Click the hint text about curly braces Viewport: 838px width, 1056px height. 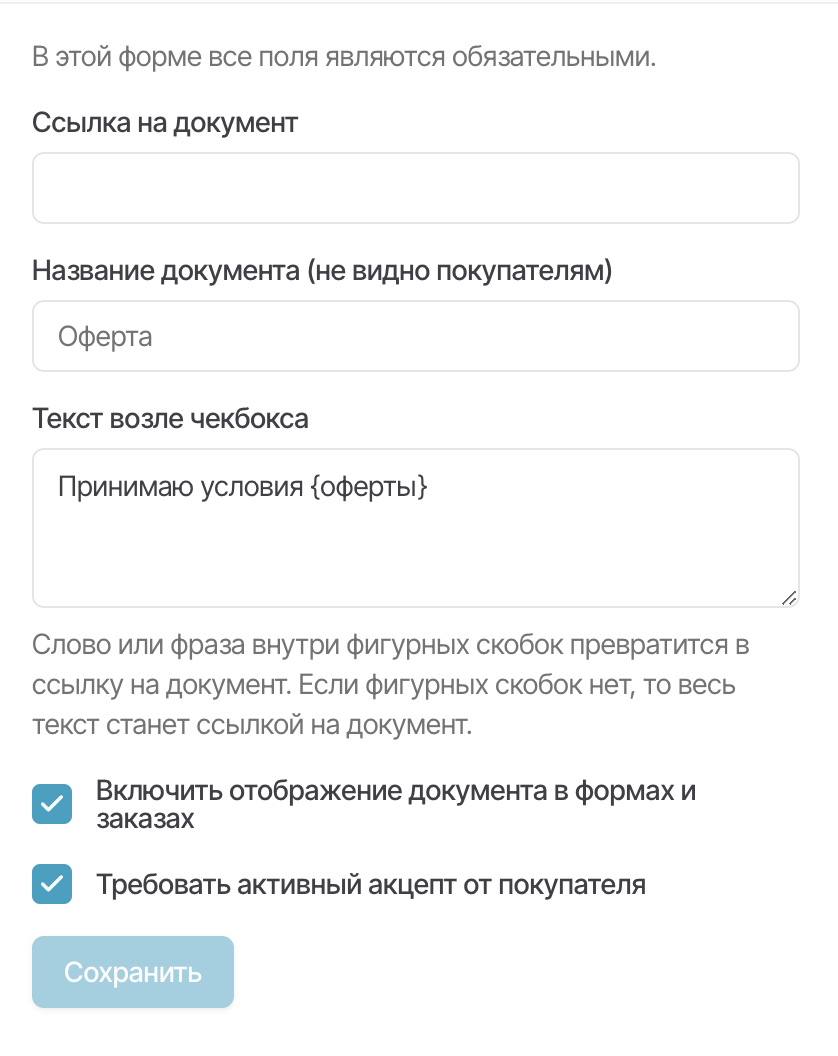pyautogui.click(x=390, y=645)
